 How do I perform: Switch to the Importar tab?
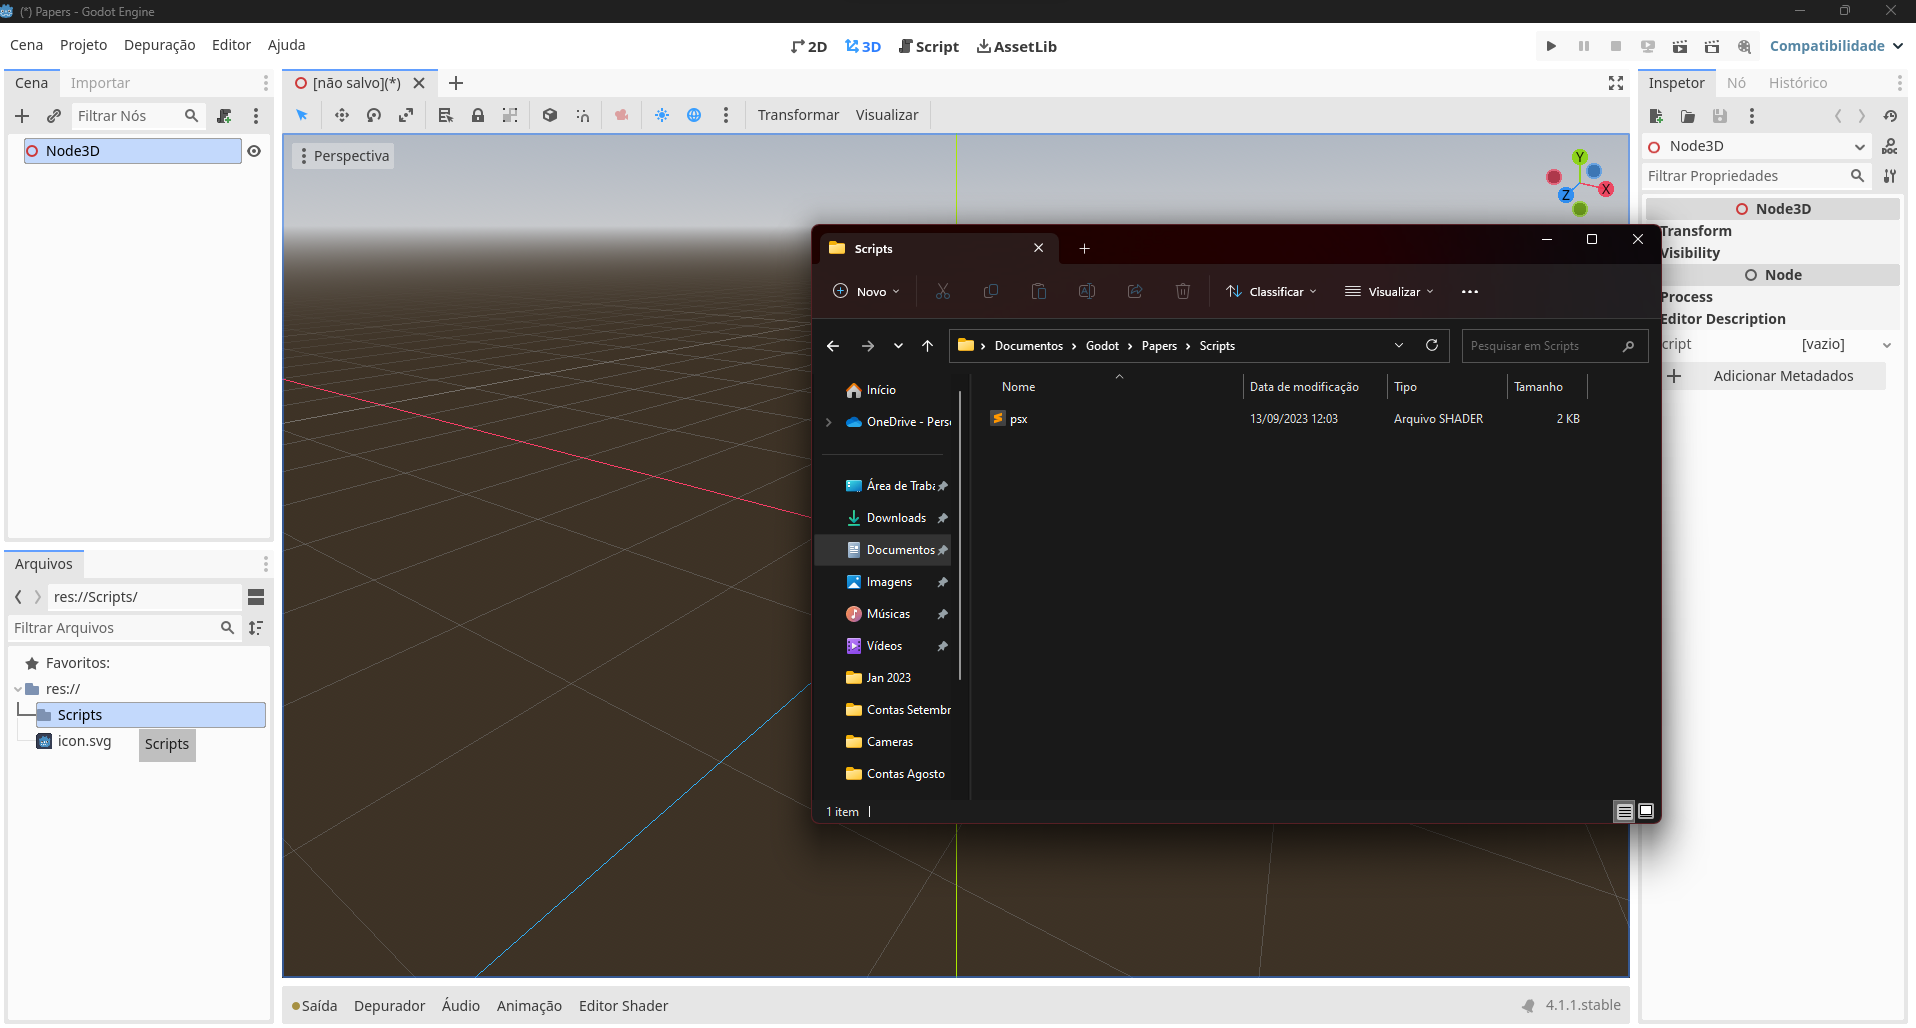pyautogui.click(x=100, y=82)
